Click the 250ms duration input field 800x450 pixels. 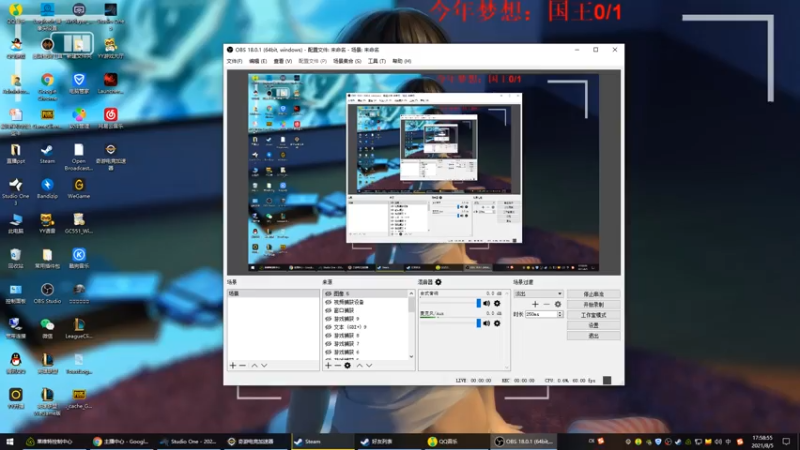[541, 314]
